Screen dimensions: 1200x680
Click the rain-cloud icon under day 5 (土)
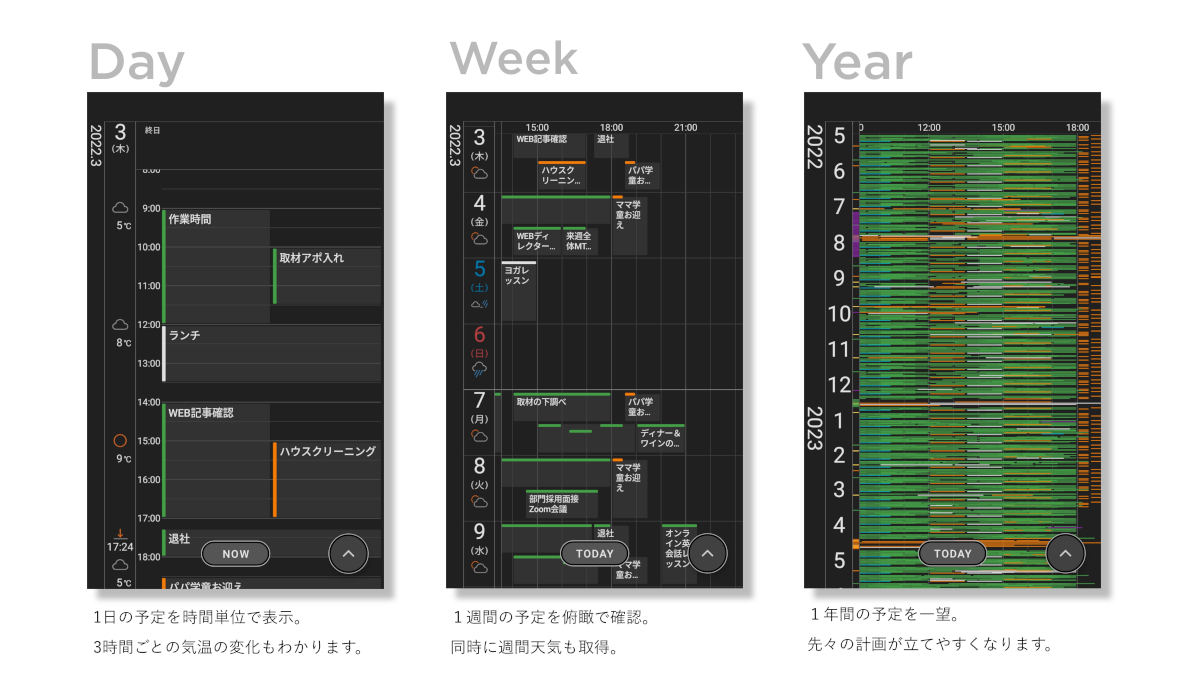click(x=480, y=304)
